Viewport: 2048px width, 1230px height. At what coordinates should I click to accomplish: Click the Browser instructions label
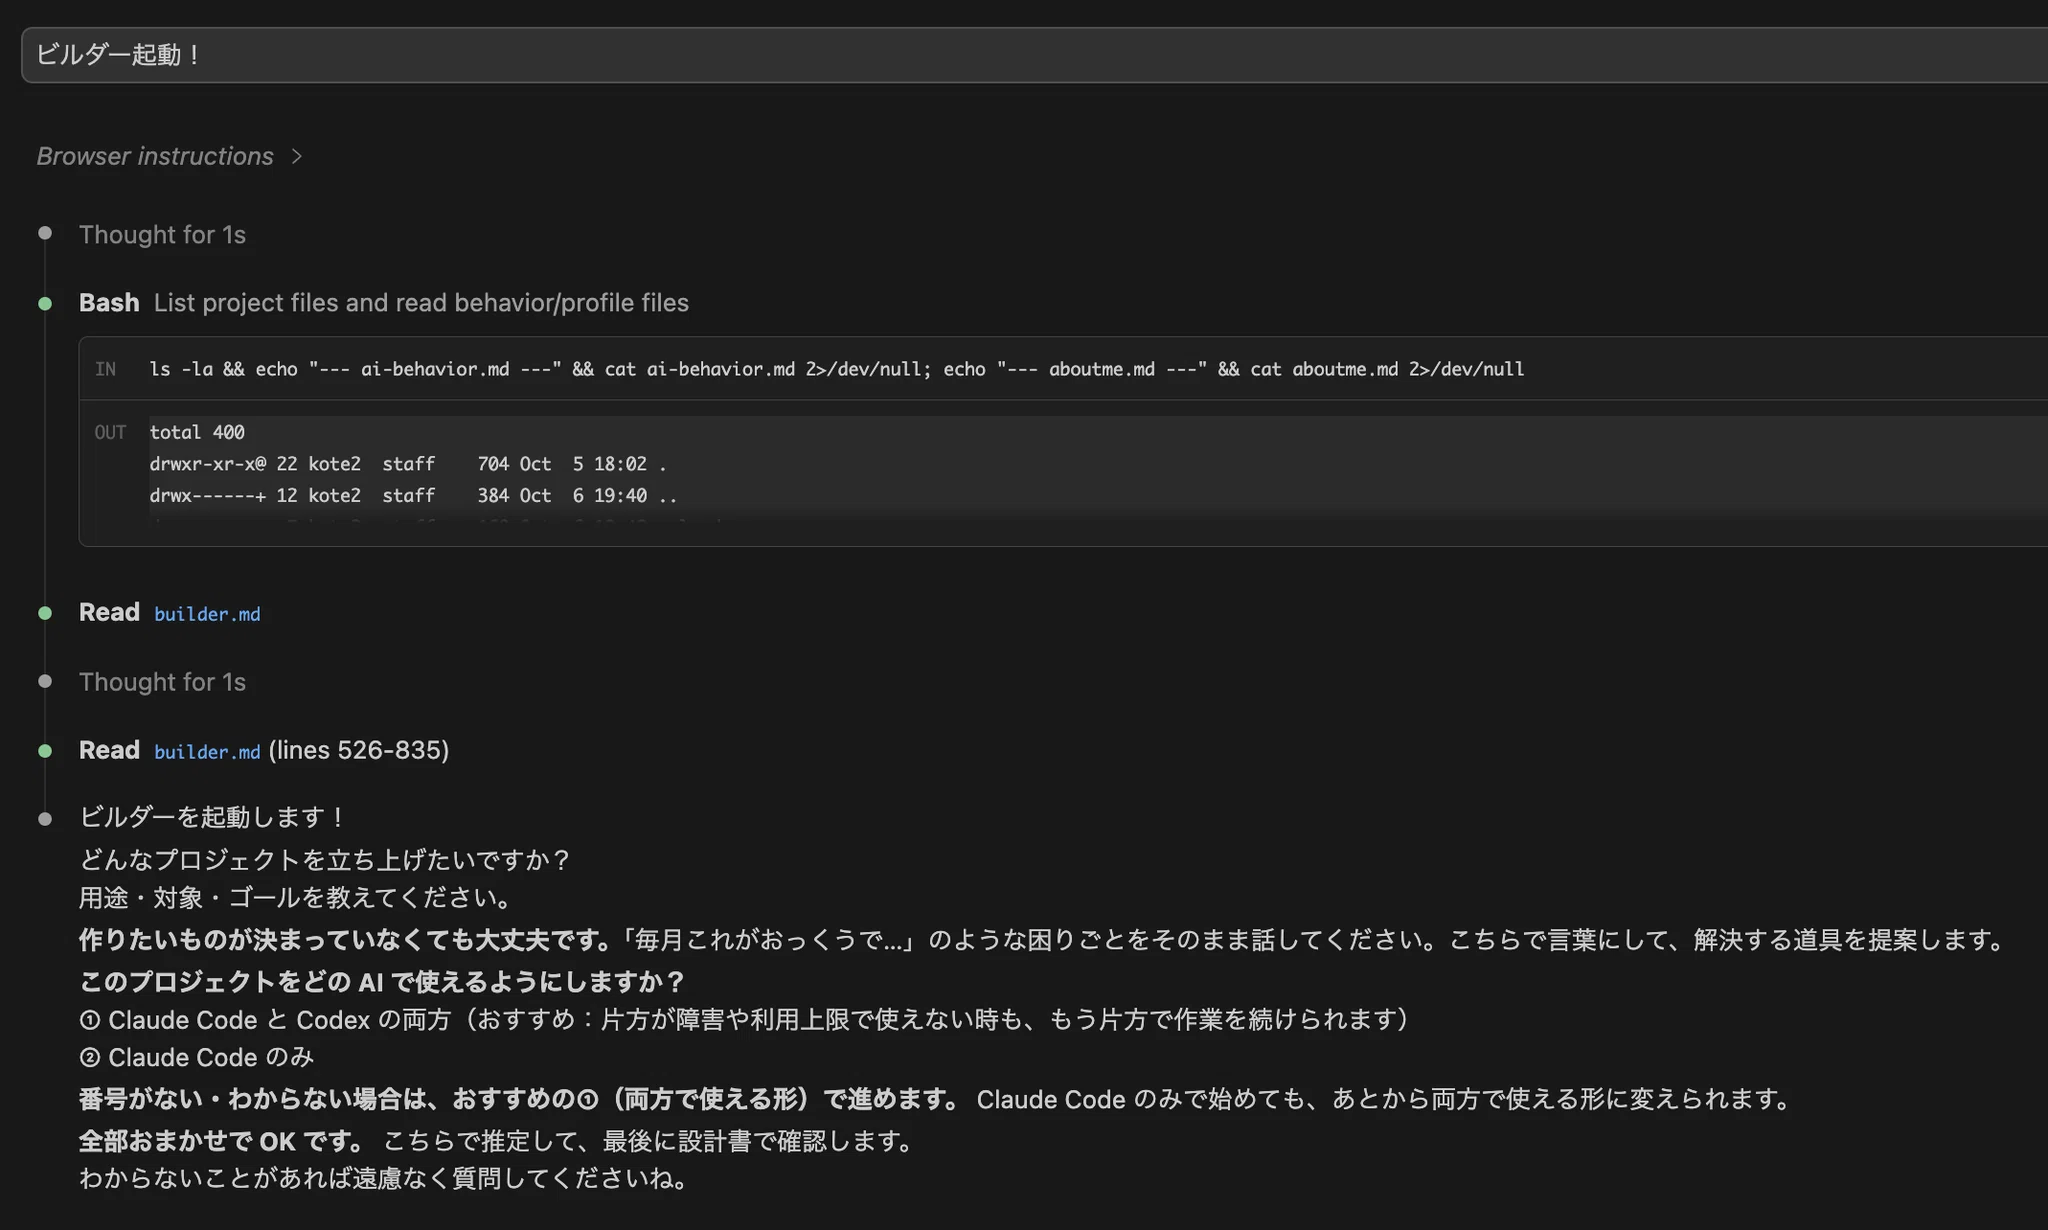(x=155, y=156)
